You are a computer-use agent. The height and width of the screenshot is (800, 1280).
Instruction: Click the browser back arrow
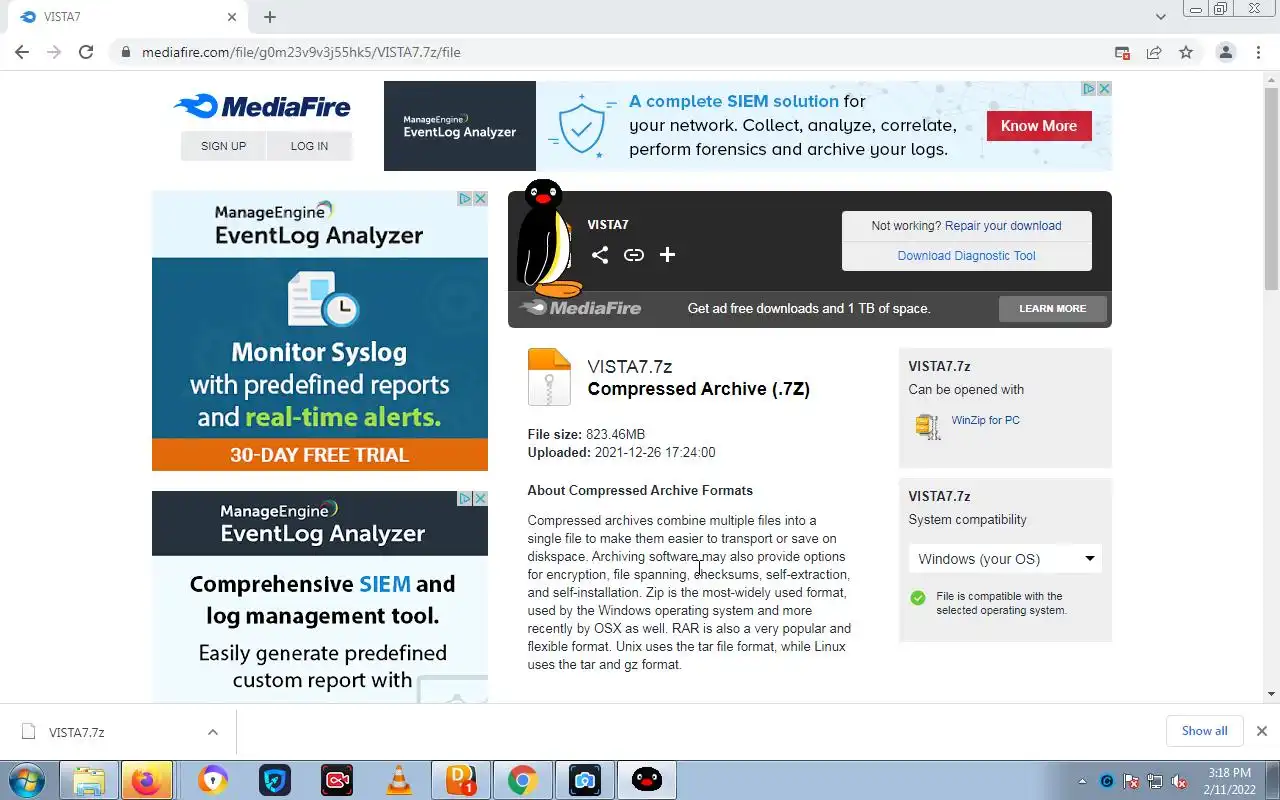[x=22, y=52]
